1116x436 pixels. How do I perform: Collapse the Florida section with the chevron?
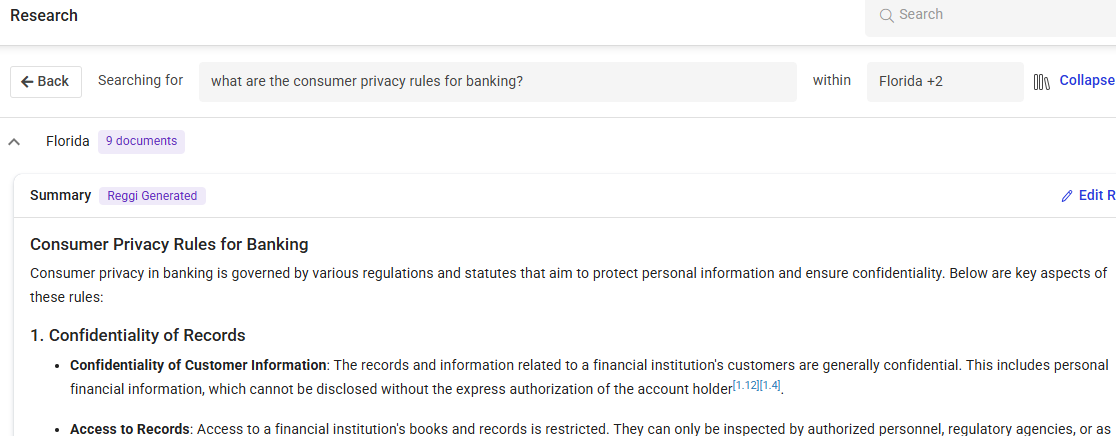point(14,142)
